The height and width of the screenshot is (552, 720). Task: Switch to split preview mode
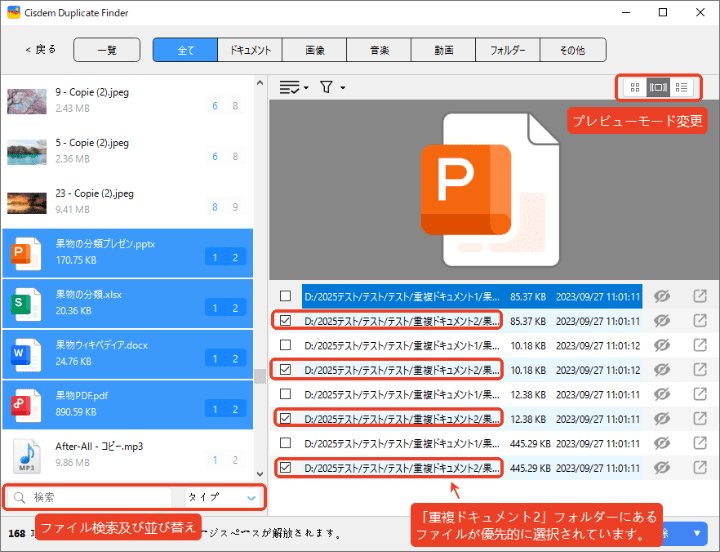click(658, 88)
